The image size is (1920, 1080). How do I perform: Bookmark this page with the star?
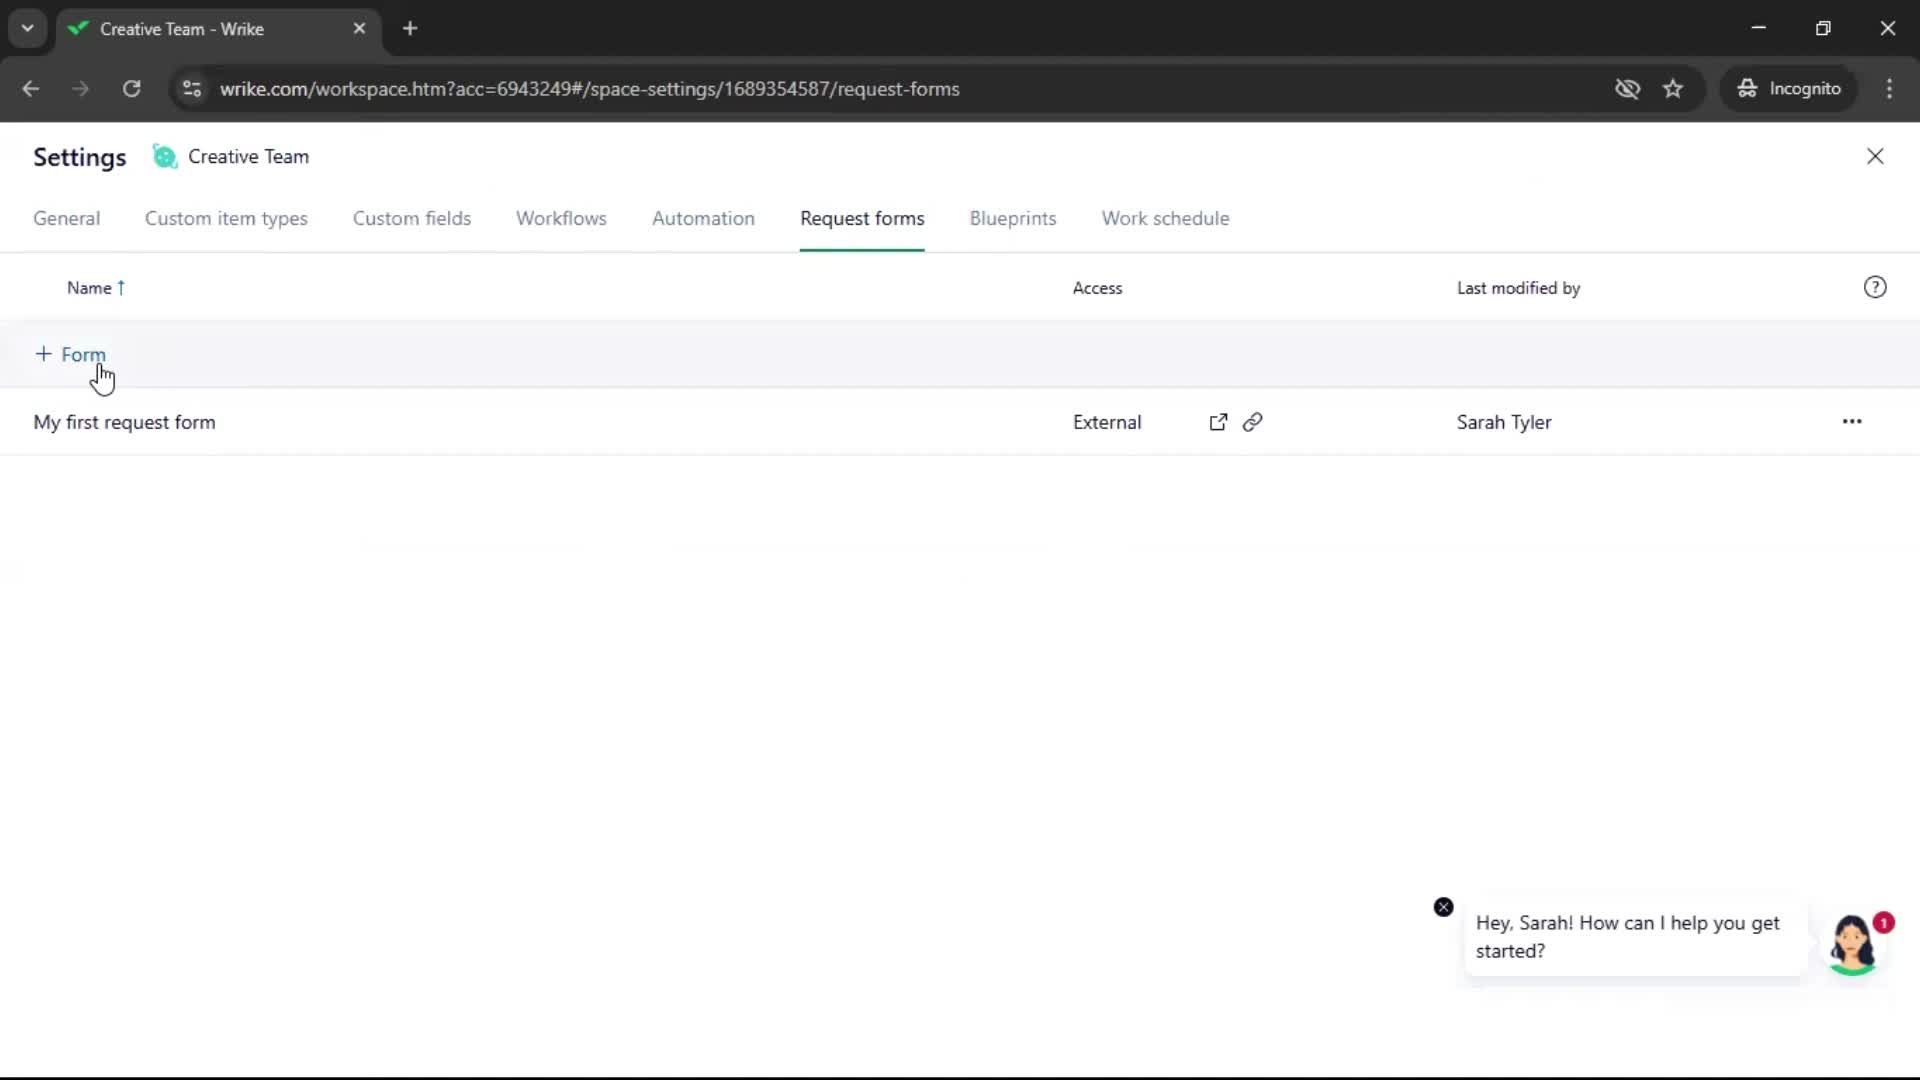coord(1673,89)
